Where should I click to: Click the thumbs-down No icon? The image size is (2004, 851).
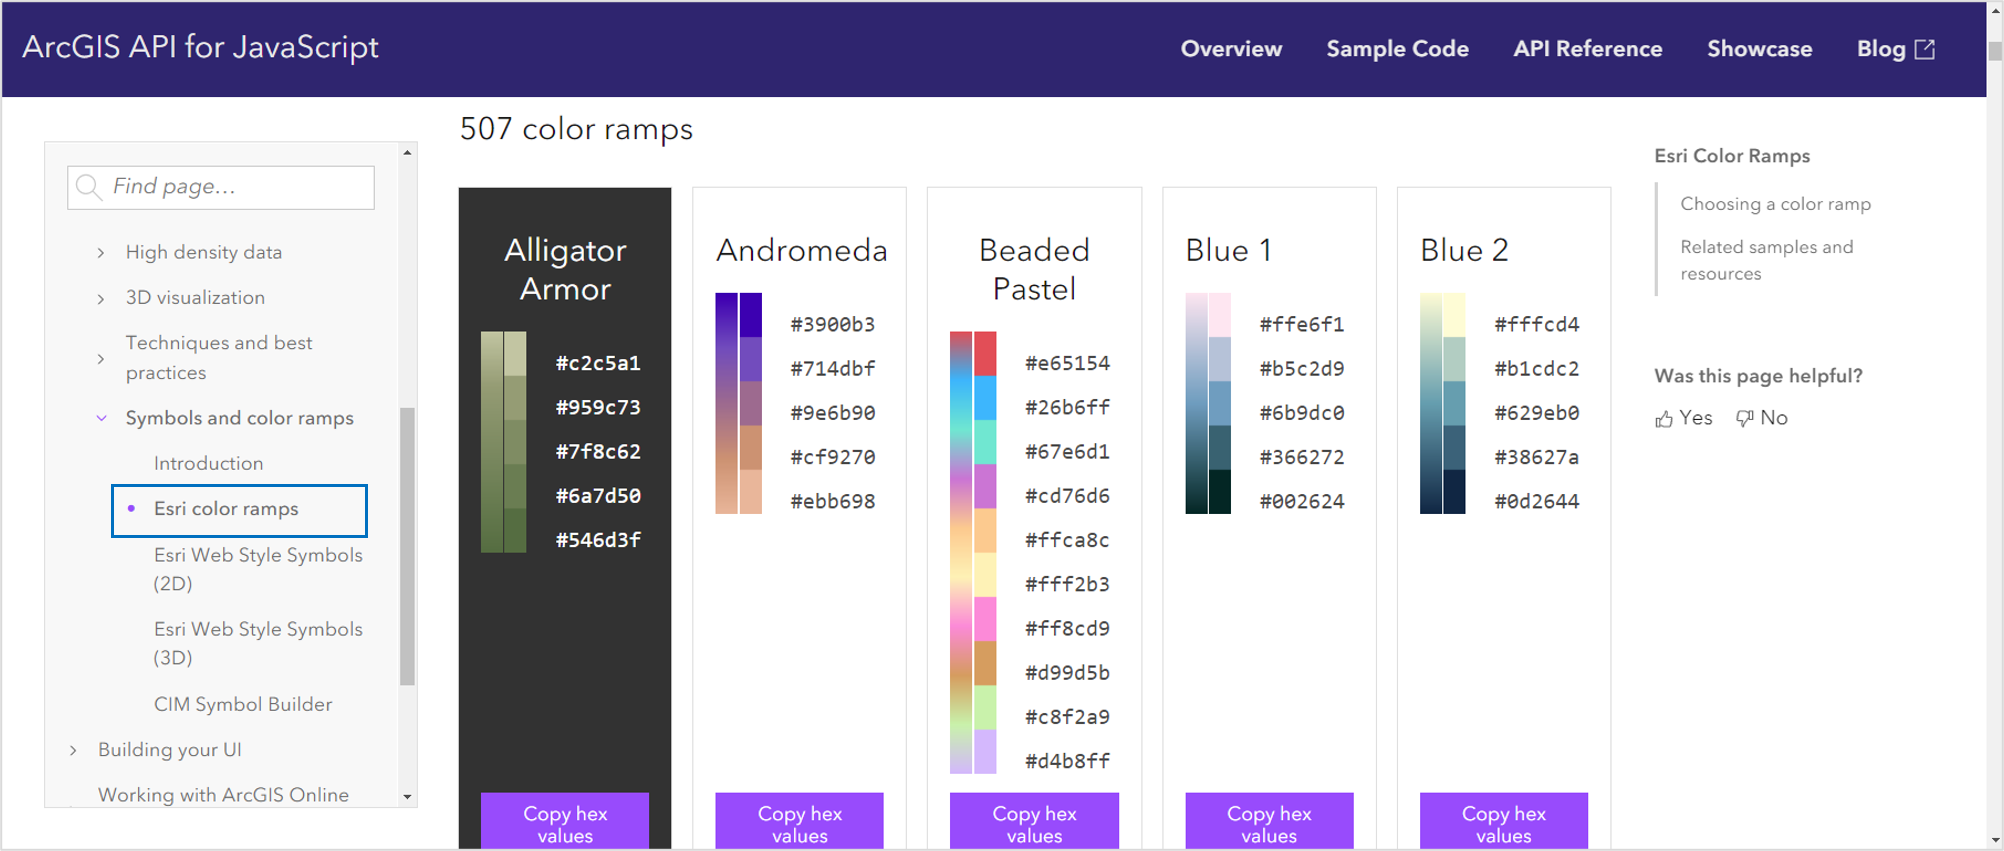pos(1745,419)
